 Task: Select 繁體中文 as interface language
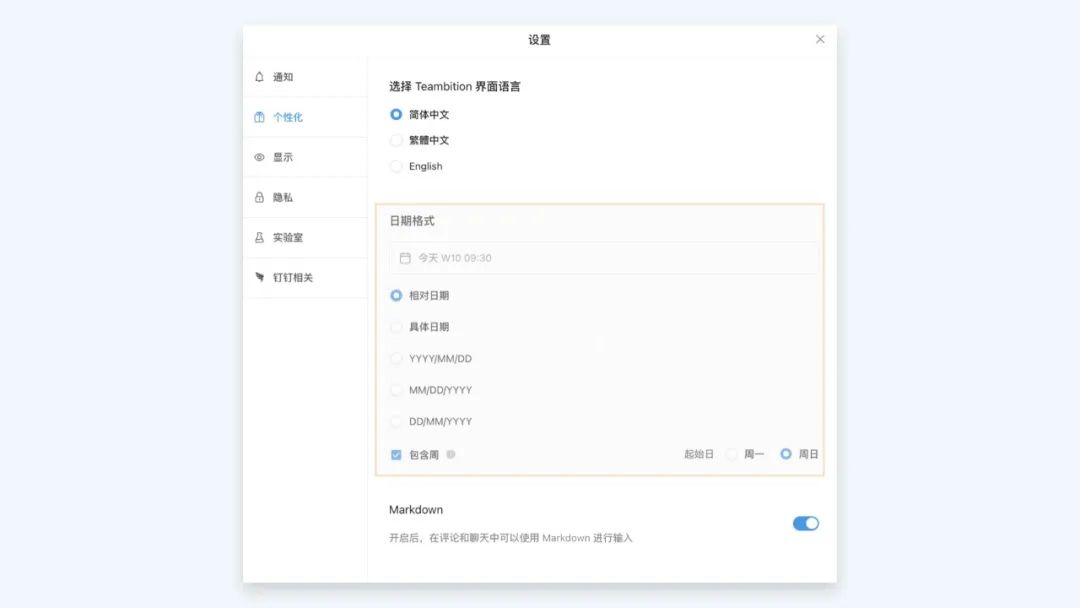coord(396,140)
